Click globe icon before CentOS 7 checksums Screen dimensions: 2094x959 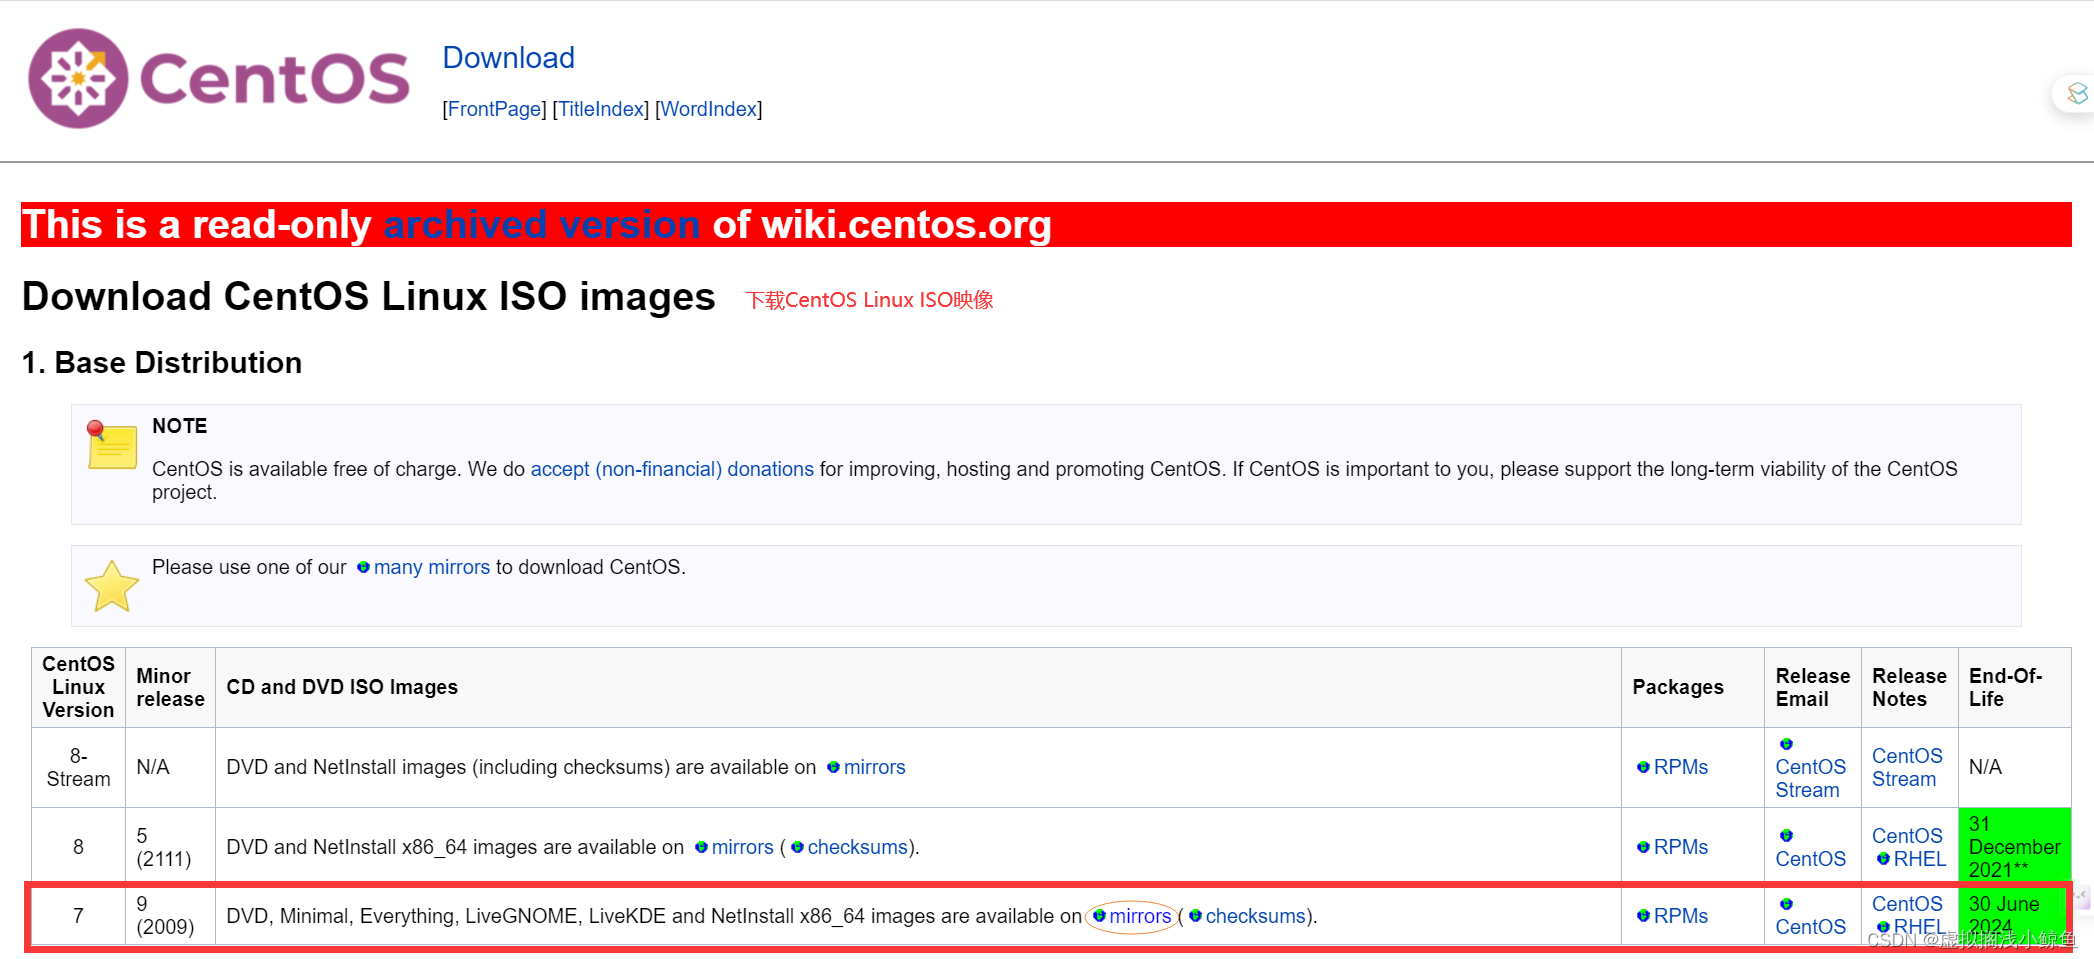(x=1195, y=916)
